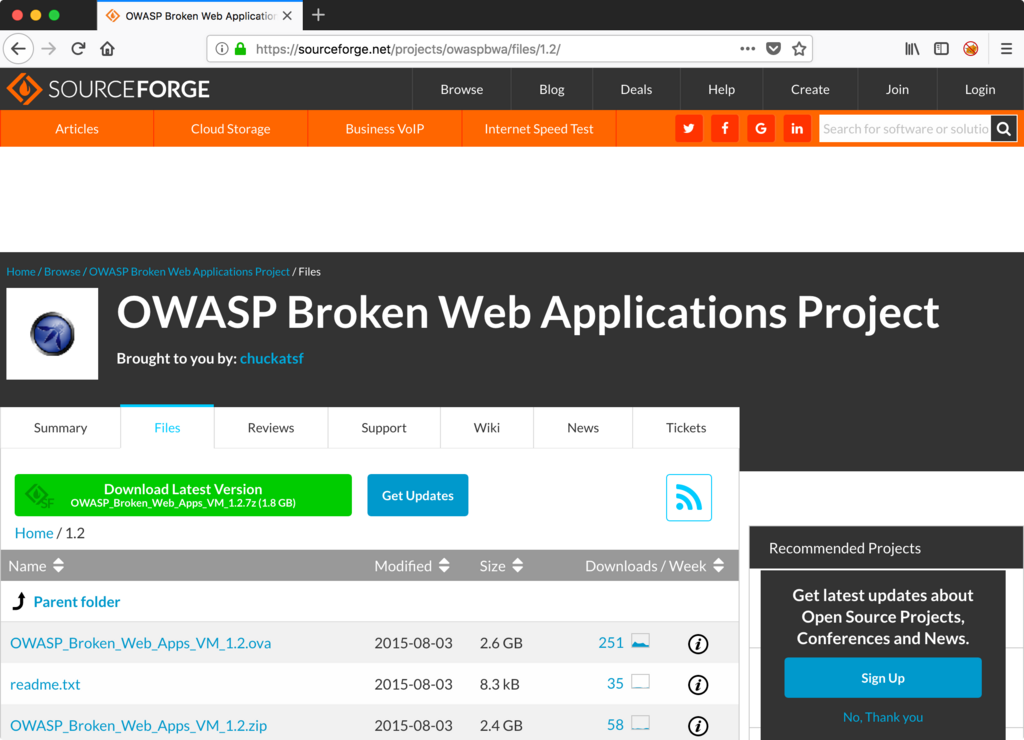
Task: Sort file list by Name
Action: tap(36, 566)
